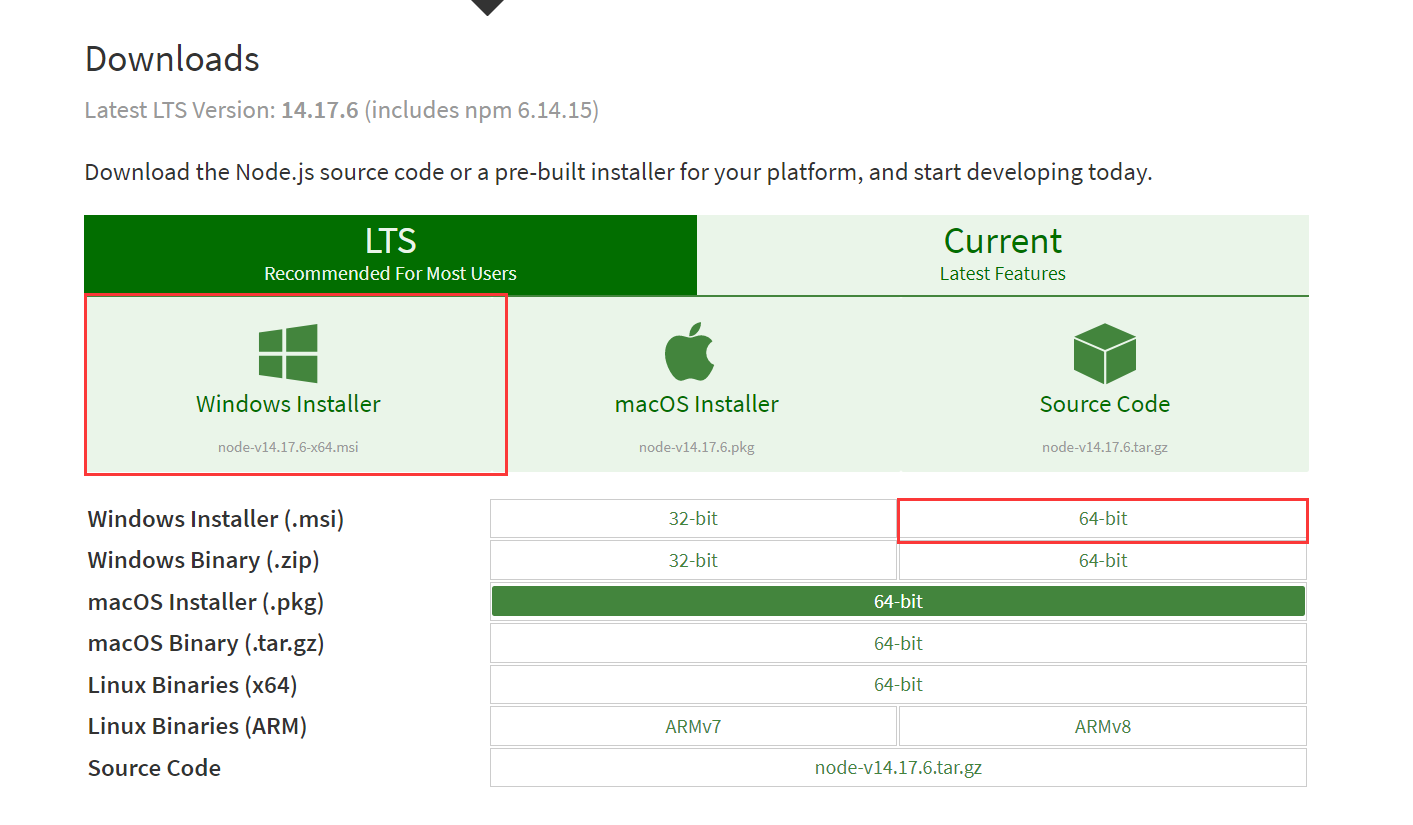Download ARMv8 Linux Binaries
The image size is (1413, 825).
pos(1103,726)
